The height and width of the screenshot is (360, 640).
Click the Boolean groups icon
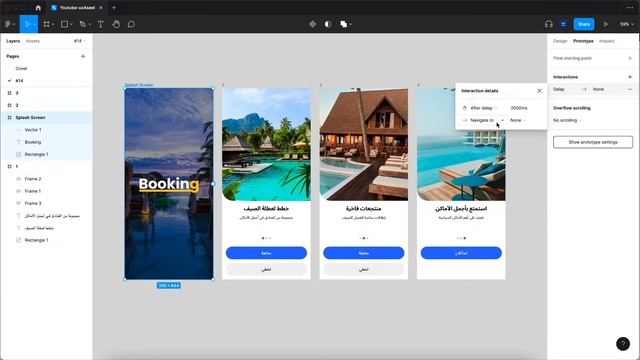pos(344,24)
